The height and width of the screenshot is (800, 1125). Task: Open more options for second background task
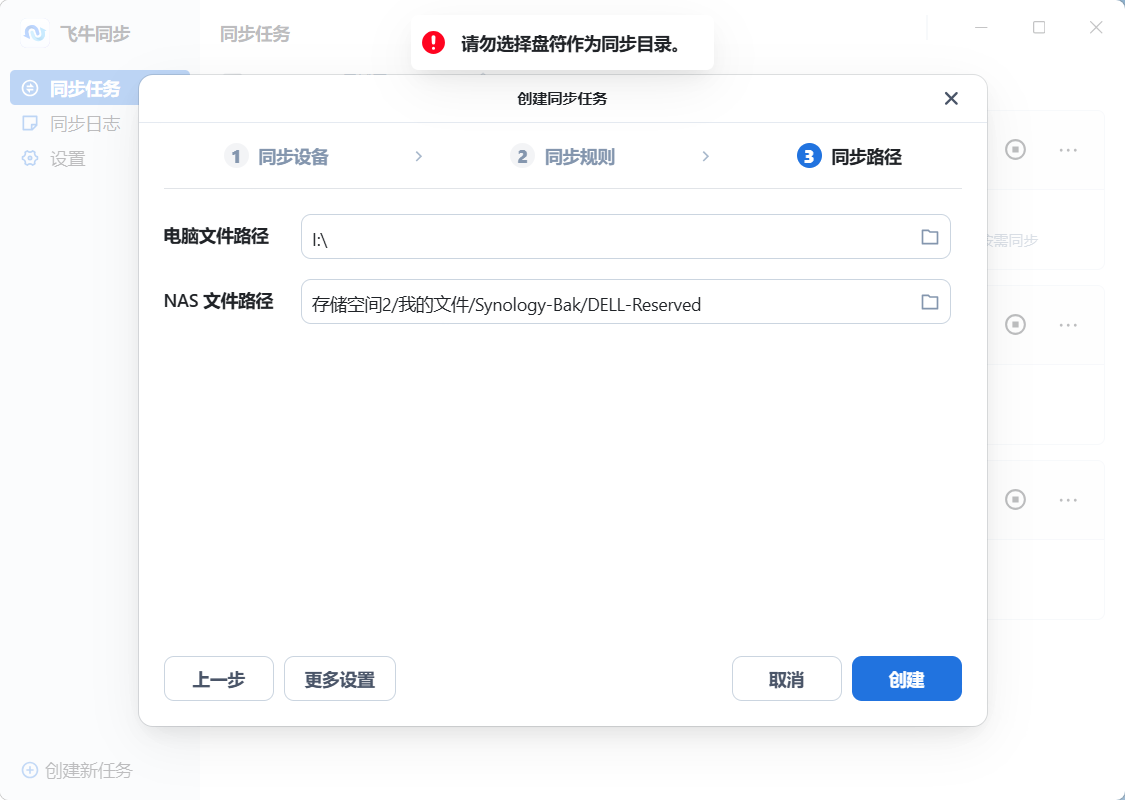click(x=1068, y=325)
